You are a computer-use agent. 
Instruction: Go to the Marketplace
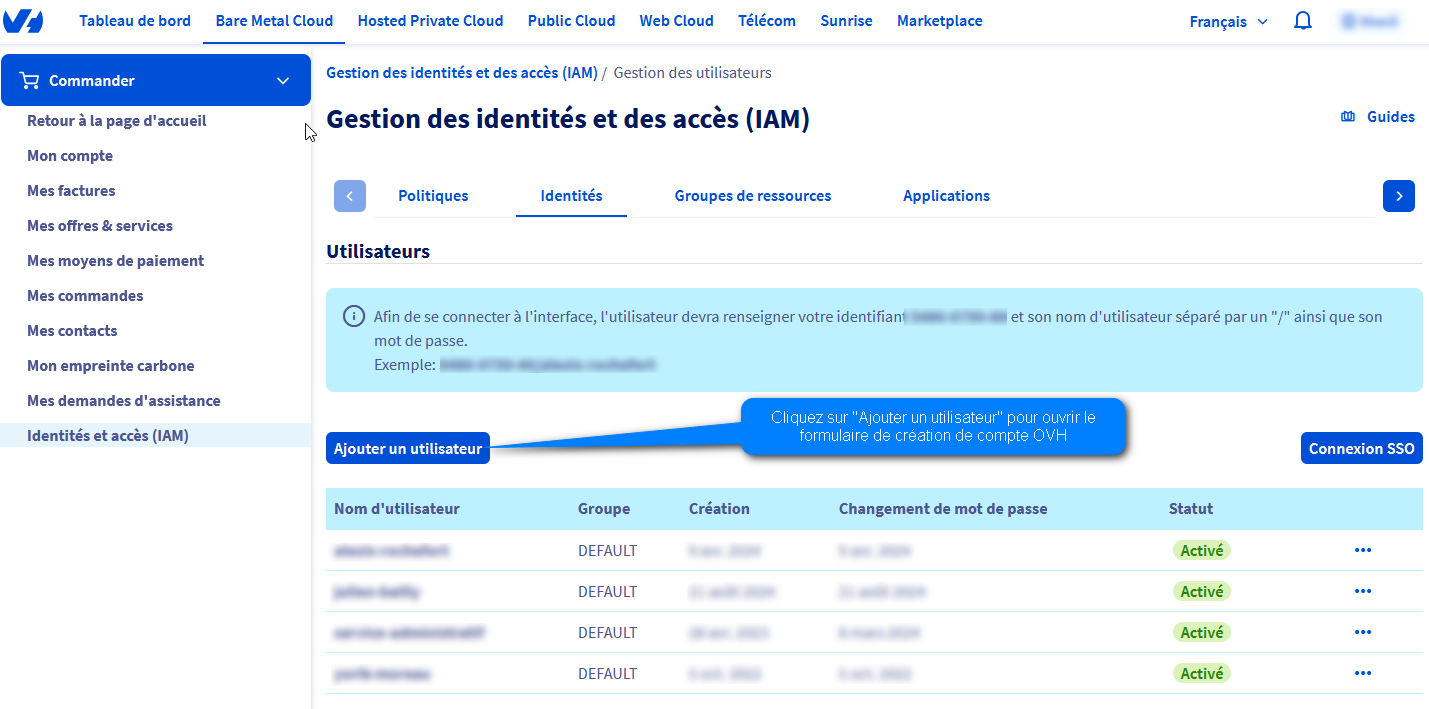click(940, 21)
